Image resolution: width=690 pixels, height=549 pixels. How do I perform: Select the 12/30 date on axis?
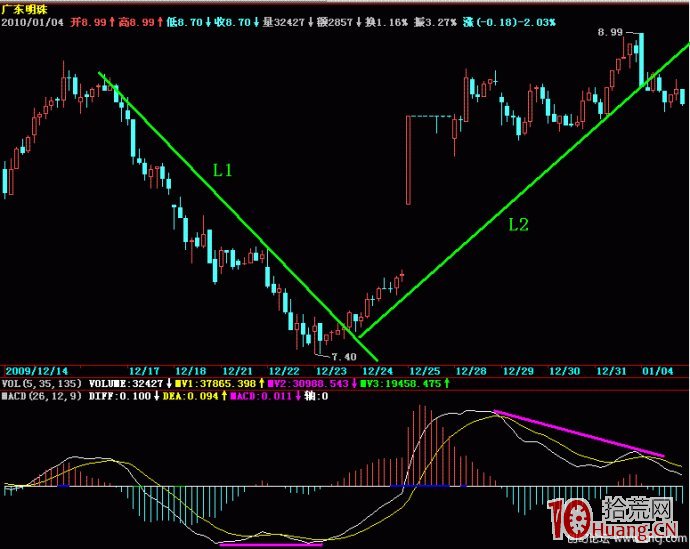(565, 371)
